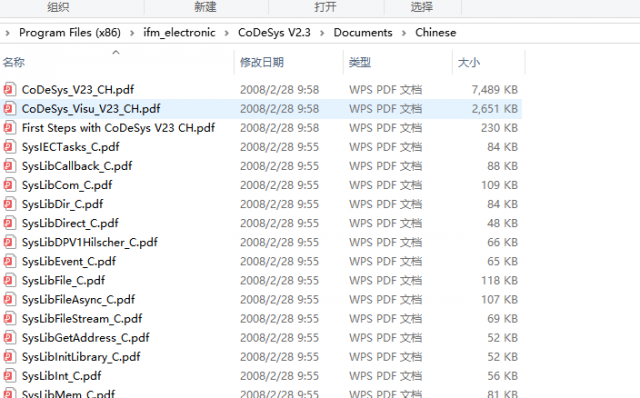Viewport: 640px width, 398px height.
Task: Click WPS PDF 文档 type of SysLibEvent_C.pdf
Action: coord(386,262)
